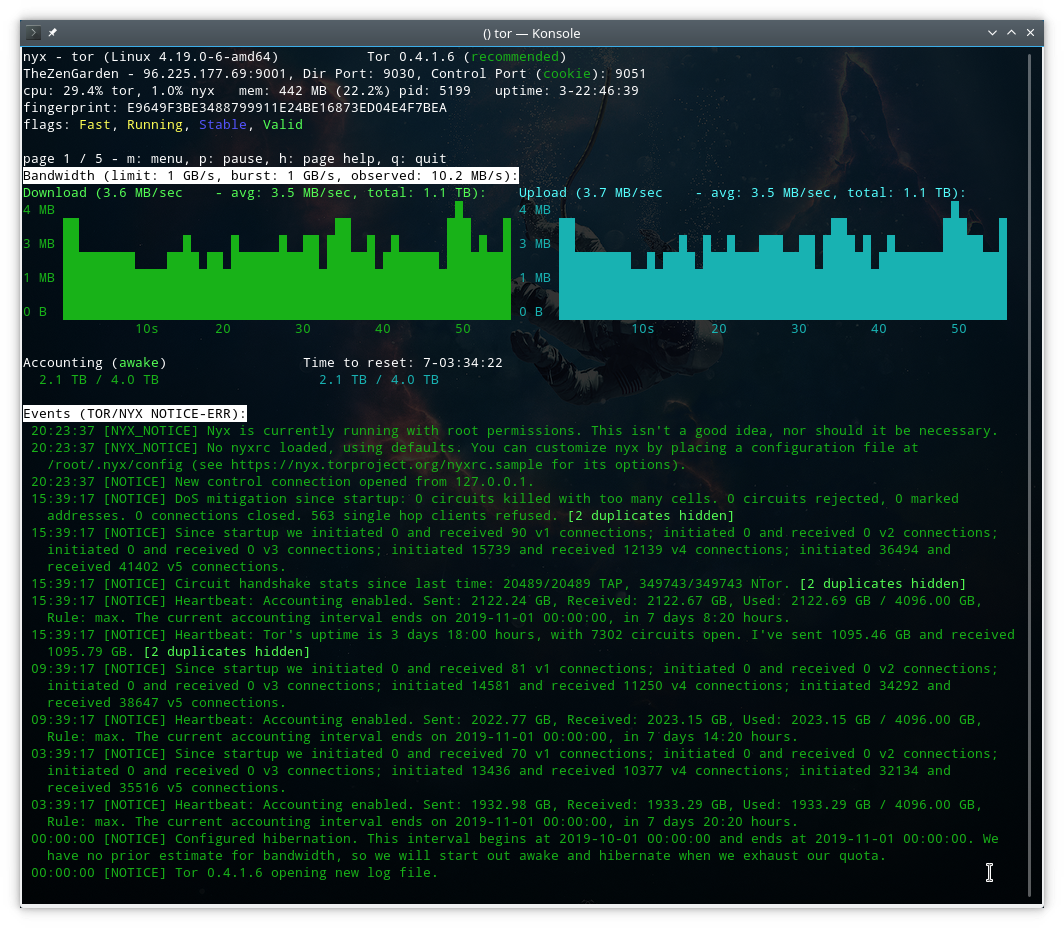The width and height of the screenshot is (1064, 928).
Task: Click the vertical scrollbar on the right edge
Action: pos(1029,475)
